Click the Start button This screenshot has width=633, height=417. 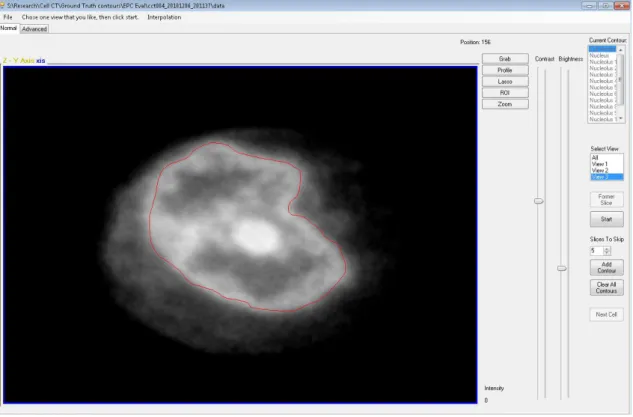606,219
